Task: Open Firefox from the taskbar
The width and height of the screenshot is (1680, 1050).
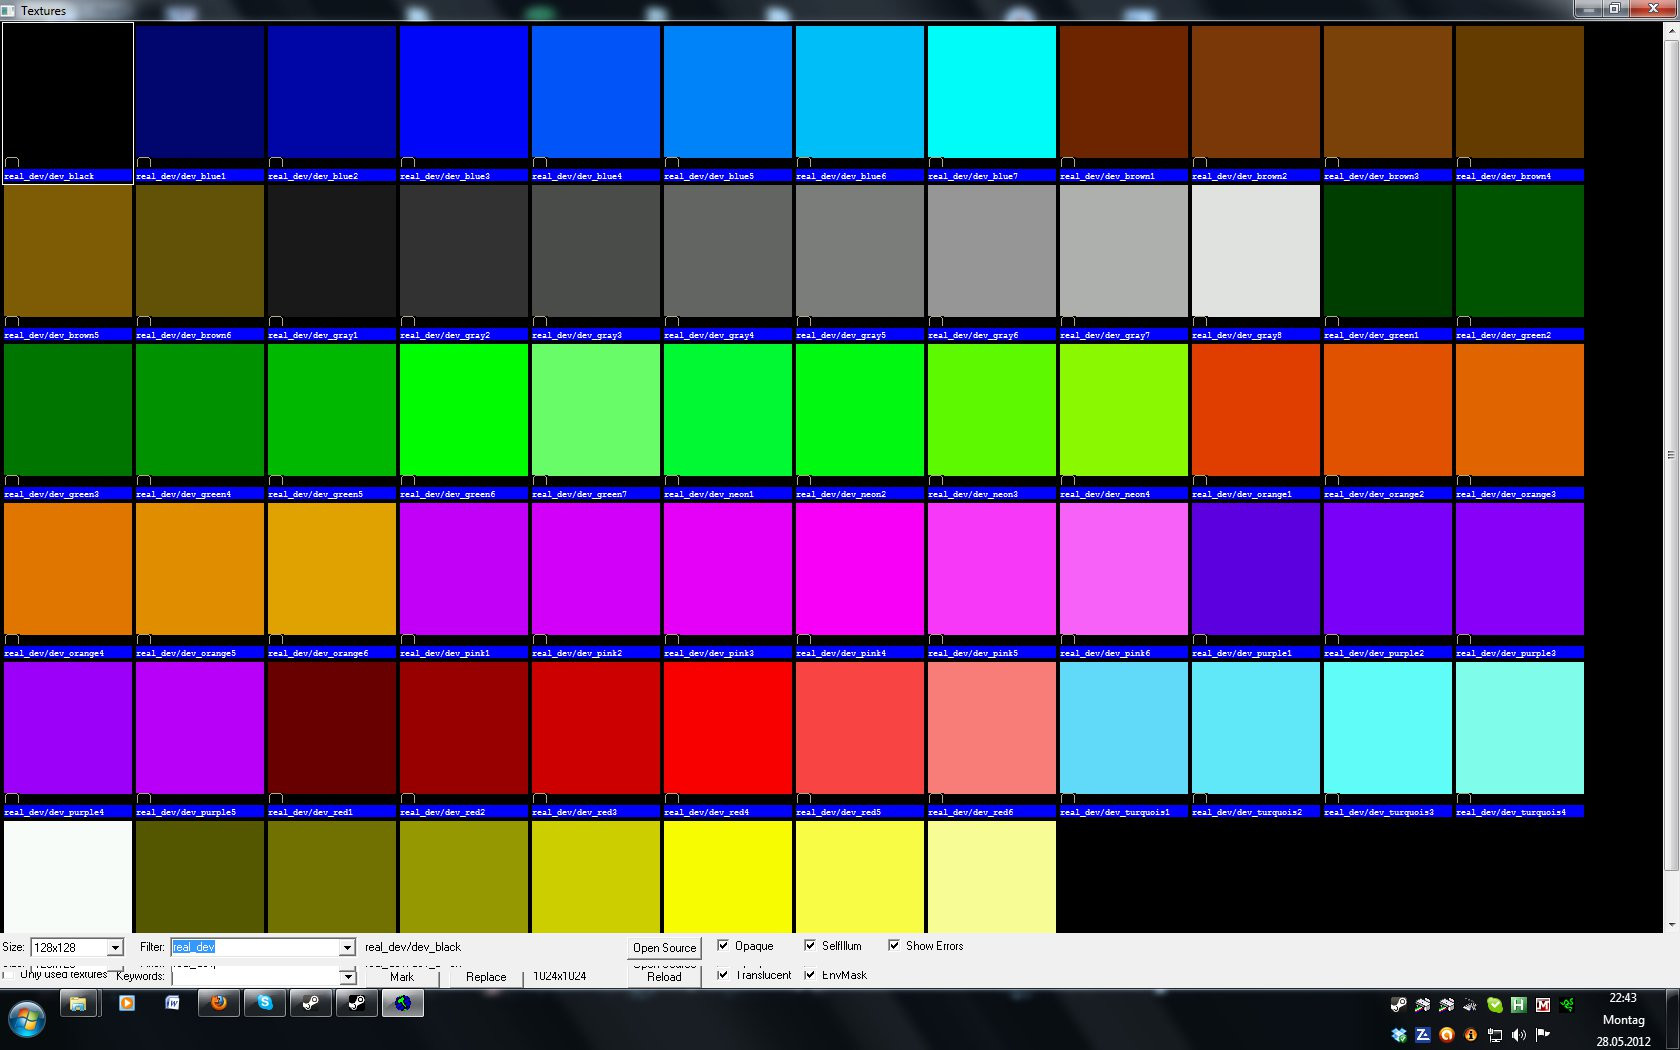Action: pyautogui.click(x=218, y=1003)
